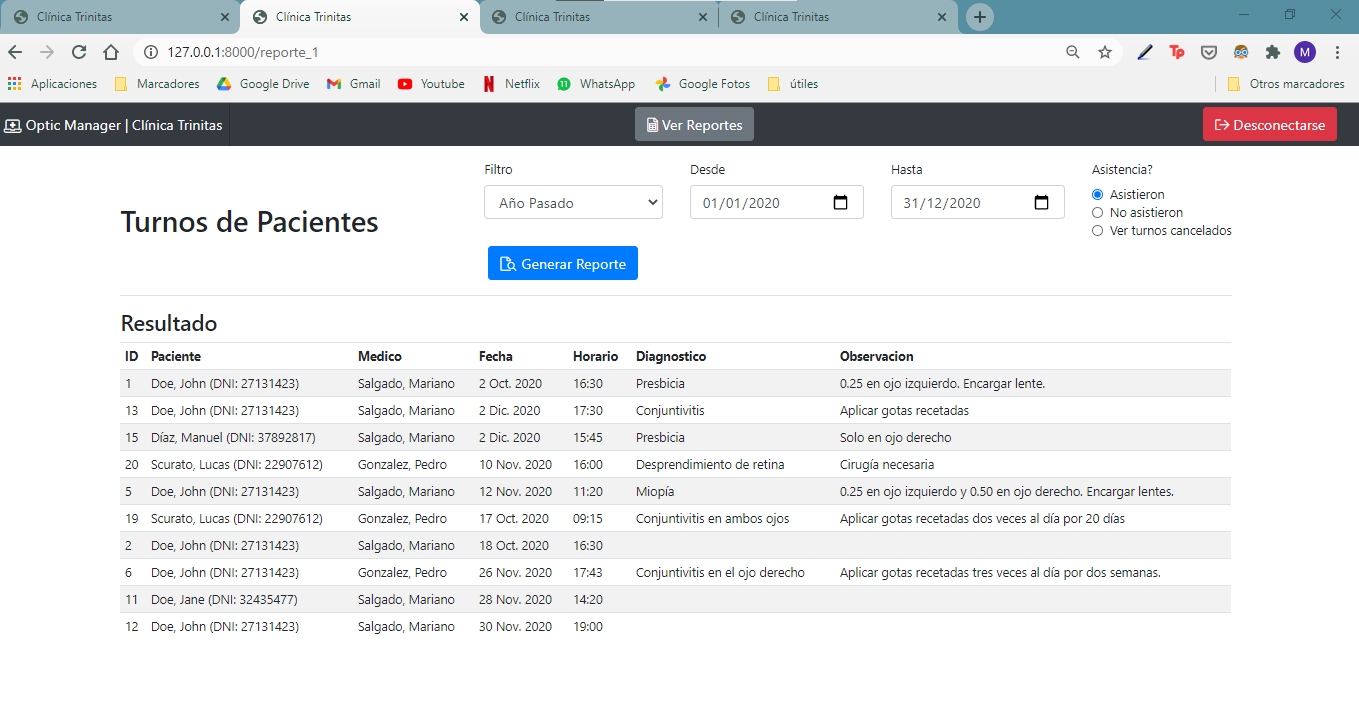Close the fourth Clínica Trinitas tab
1359x728 pixels.
[x=942, y=17]
